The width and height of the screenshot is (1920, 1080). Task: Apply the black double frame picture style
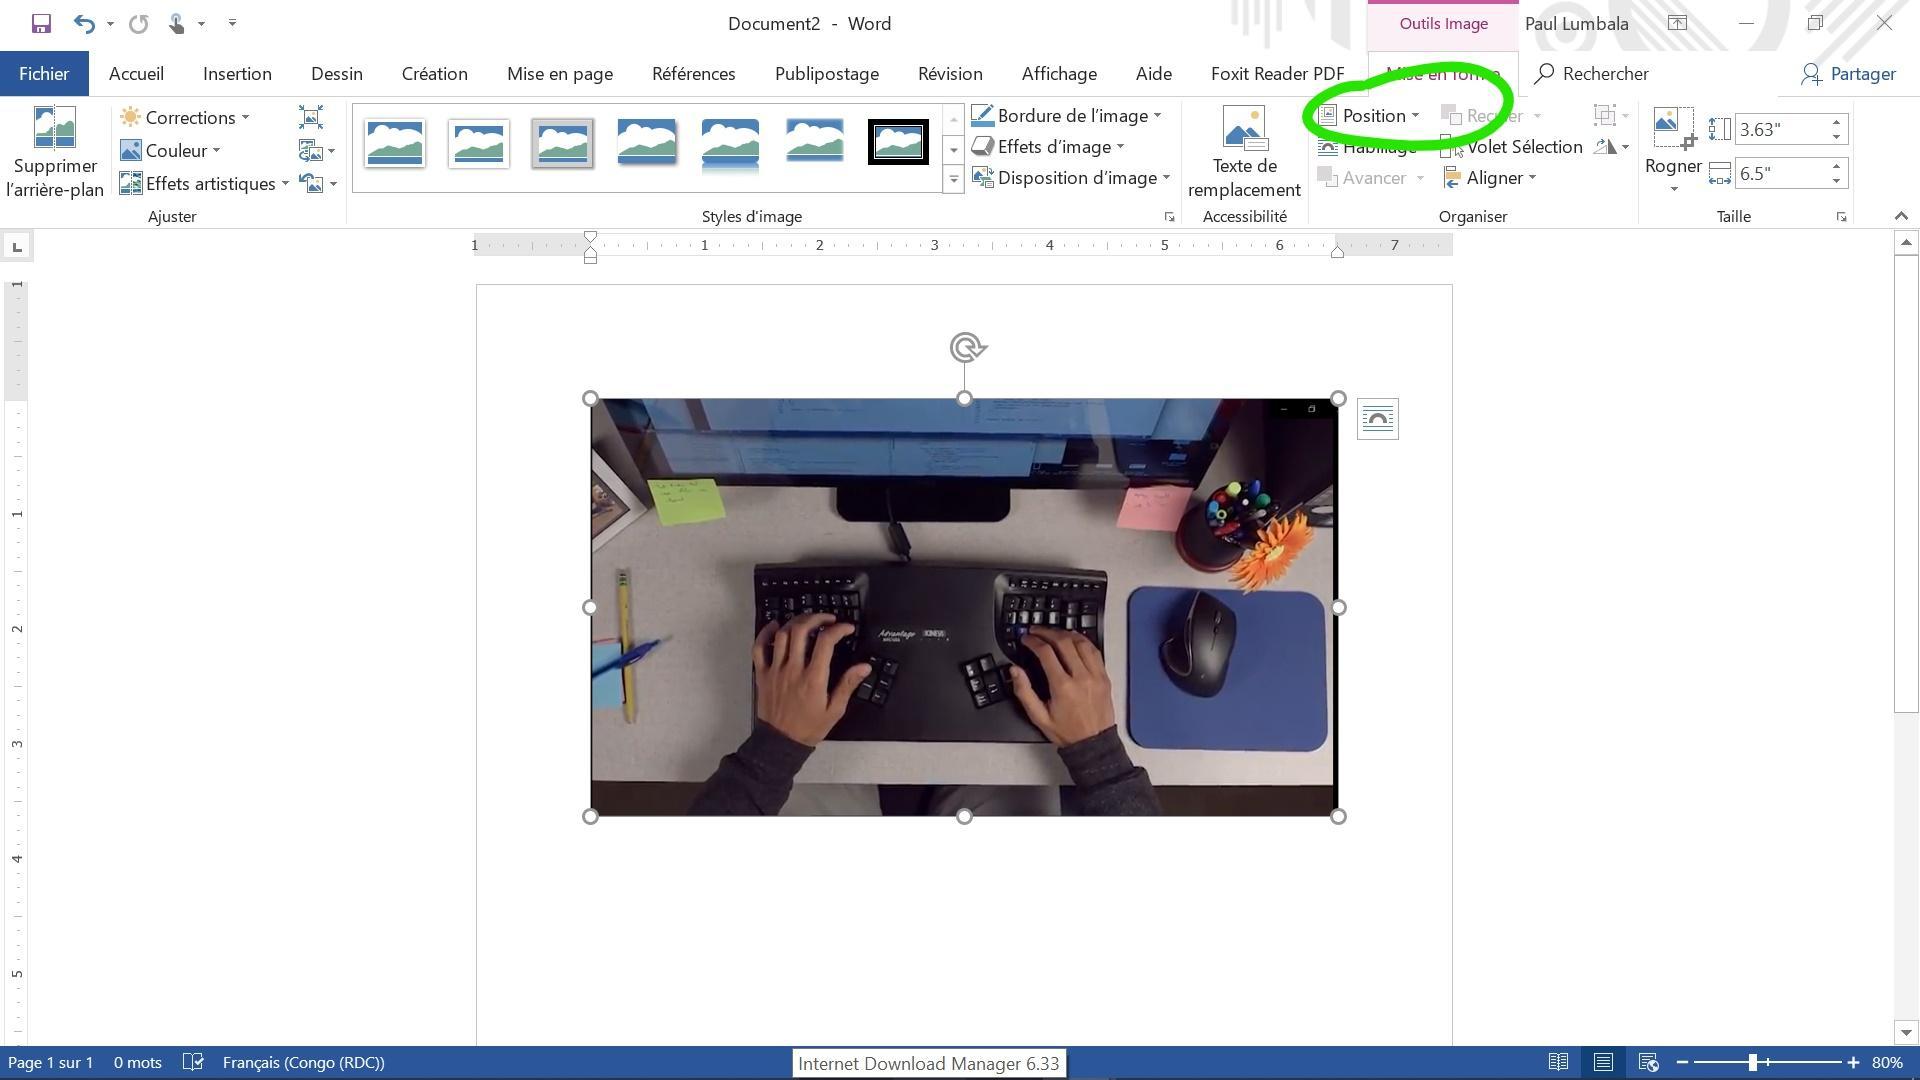(897, 143)
